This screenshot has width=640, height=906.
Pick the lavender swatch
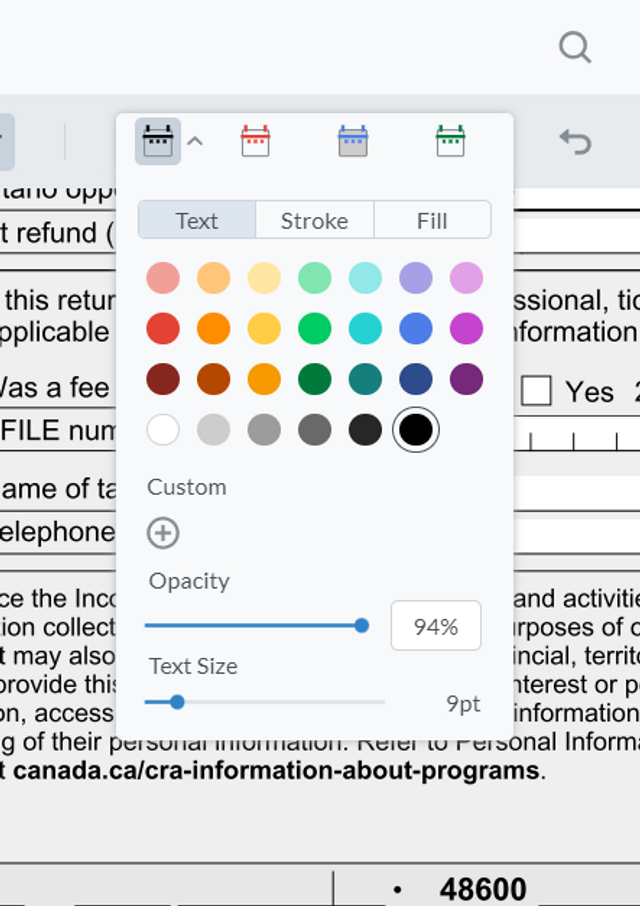point(416,278)
